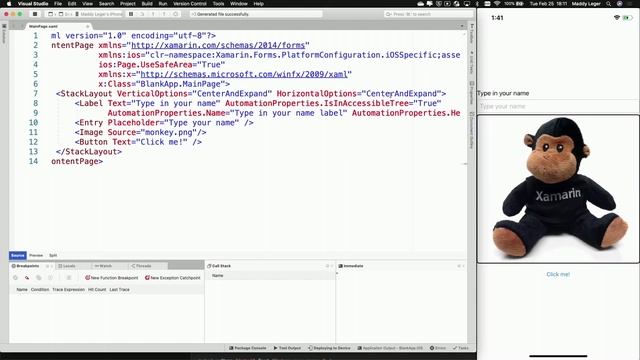Click the xamarin.com schemas link in code
640x360 pixels.
(218, 45)
